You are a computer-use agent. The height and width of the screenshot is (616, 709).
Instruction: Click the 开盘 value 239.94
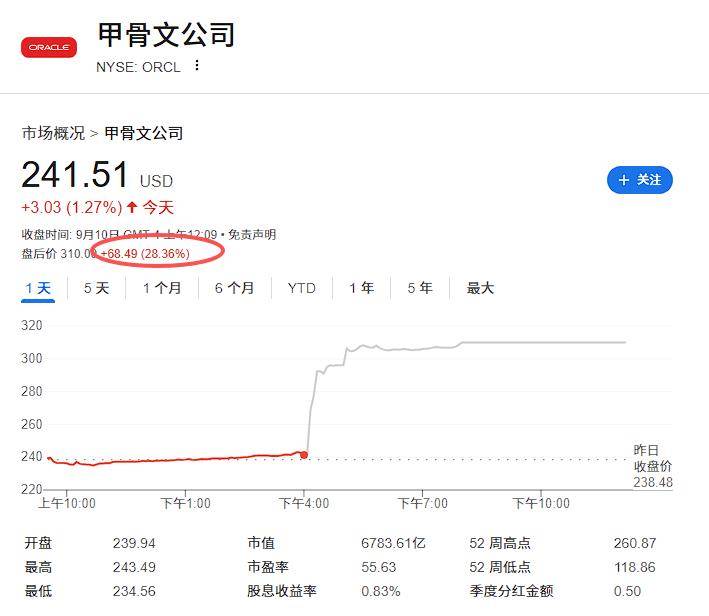point(134,543)
